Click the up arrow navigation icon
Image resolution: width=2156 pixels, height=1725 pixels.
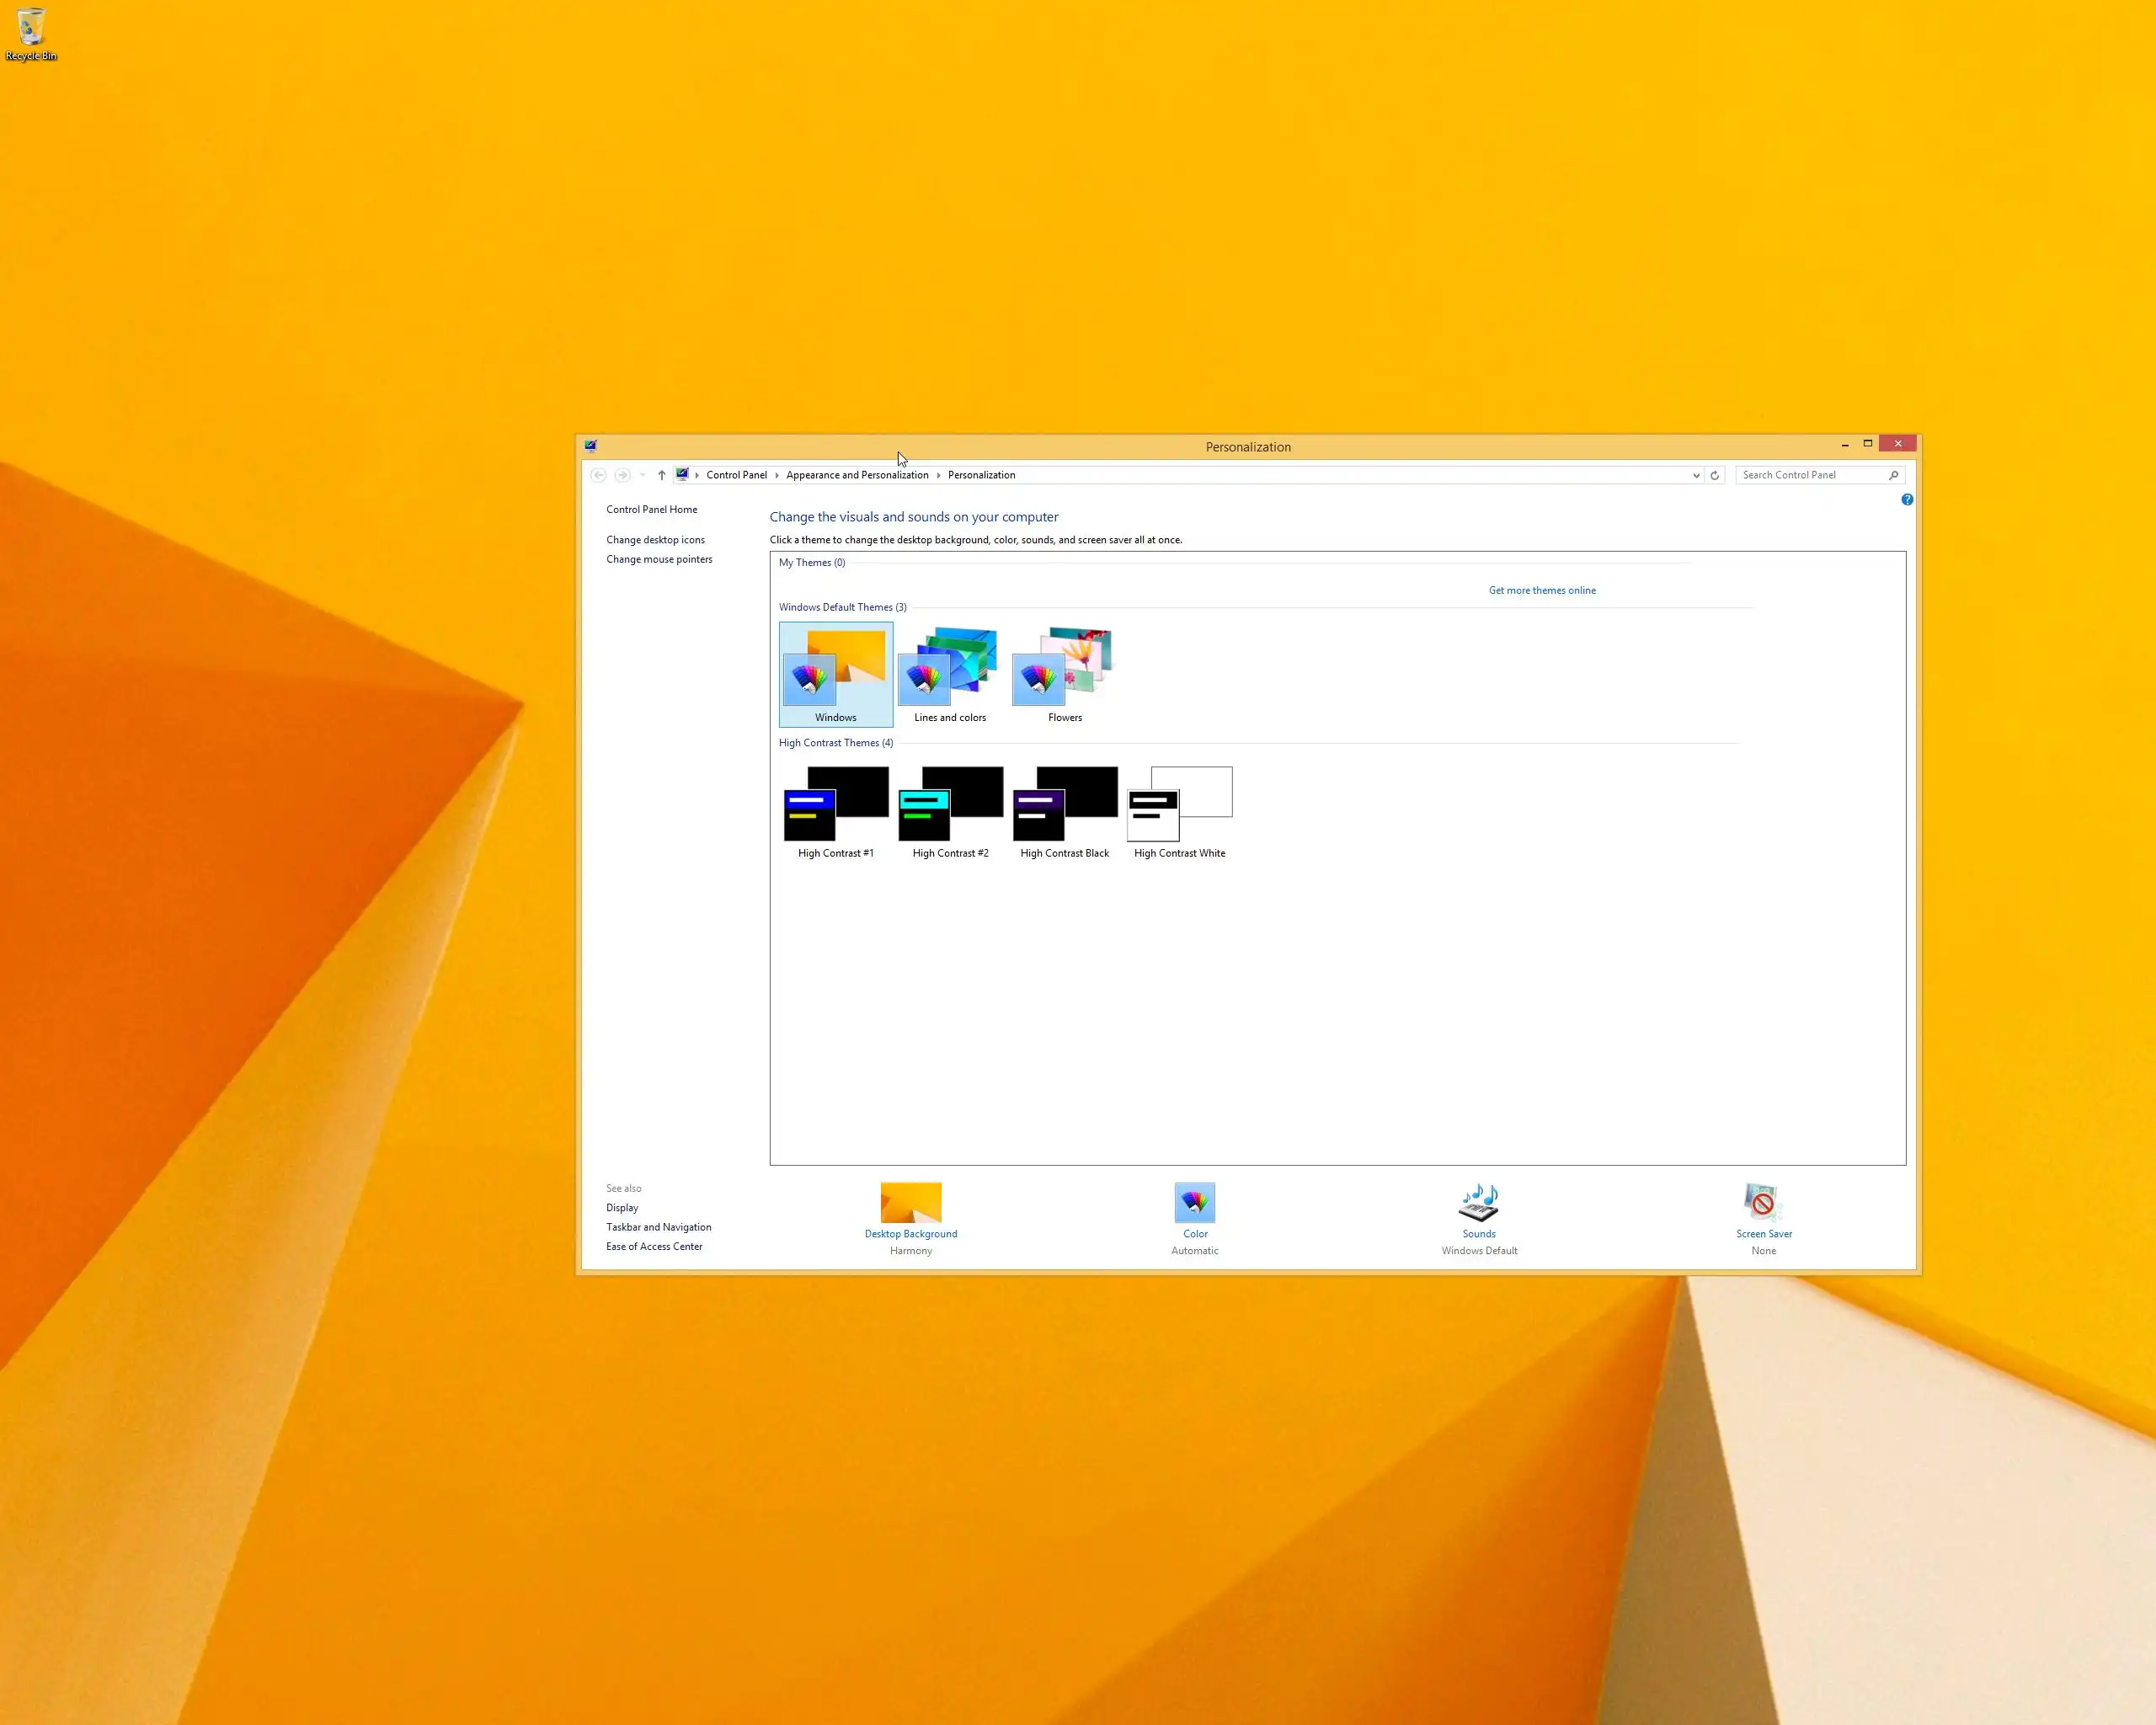[661, 476]
